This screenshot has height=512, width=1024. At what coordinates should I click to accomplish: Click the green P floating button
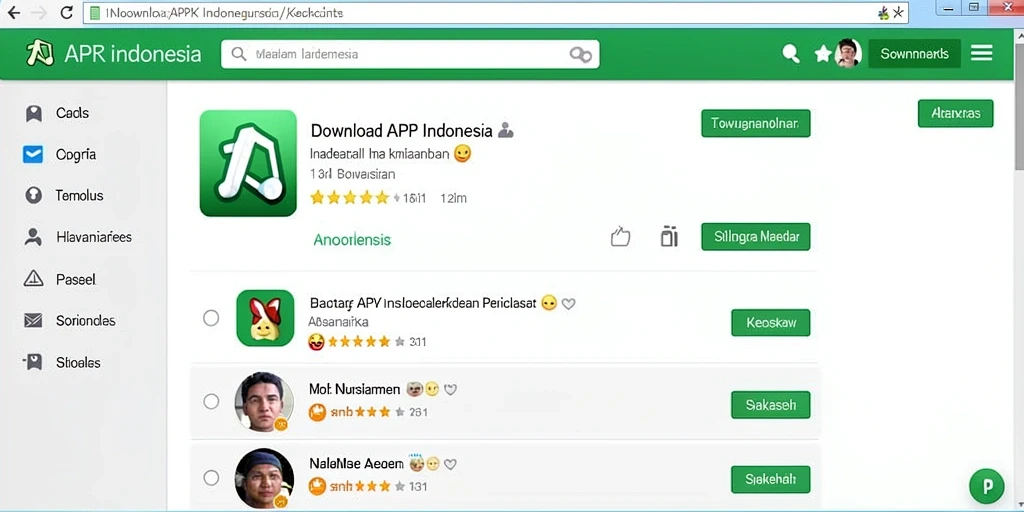[x=987, y=486]
